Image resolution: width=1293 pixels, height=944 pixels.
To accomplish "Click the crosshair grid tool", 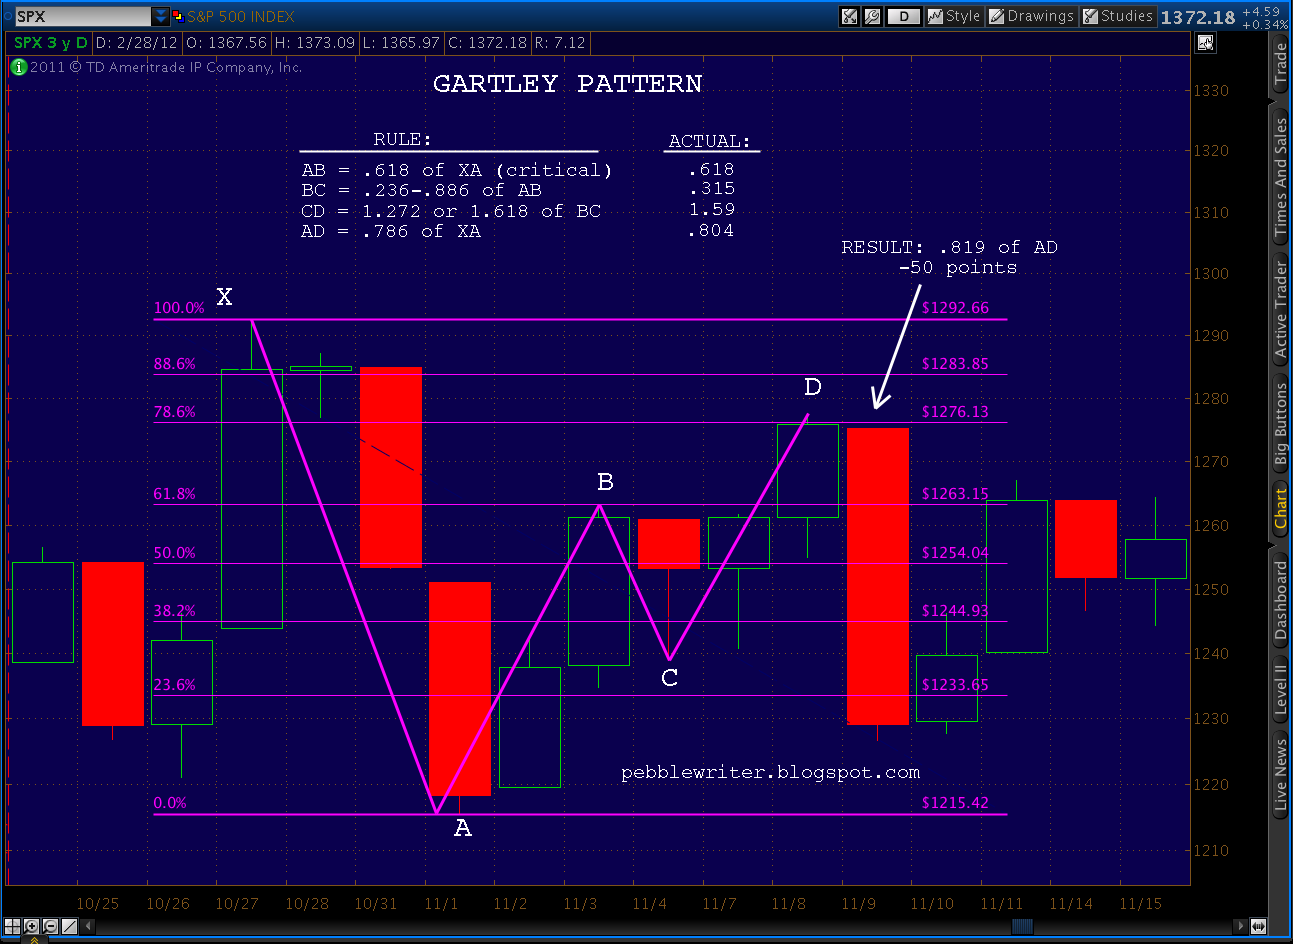I will tap(11, 927).
